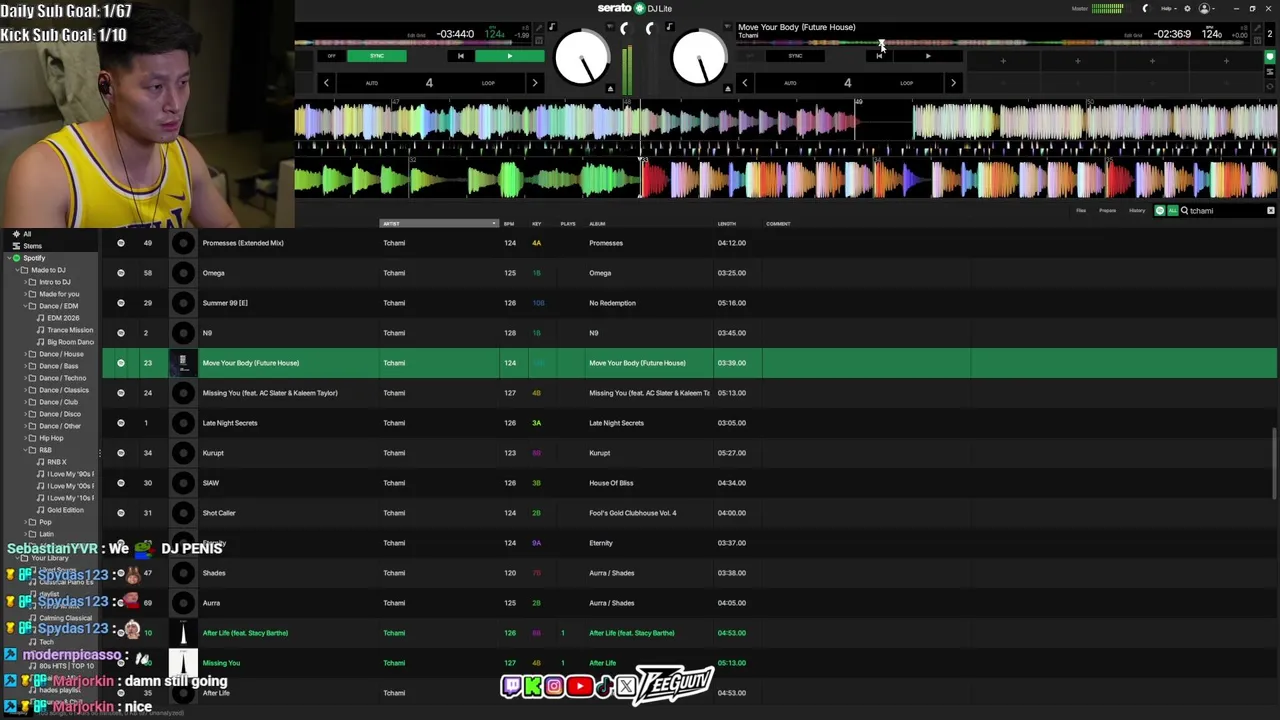Select All in the crates sidebar
This screenshot has height=720, width=1280.
click(27, 234)
